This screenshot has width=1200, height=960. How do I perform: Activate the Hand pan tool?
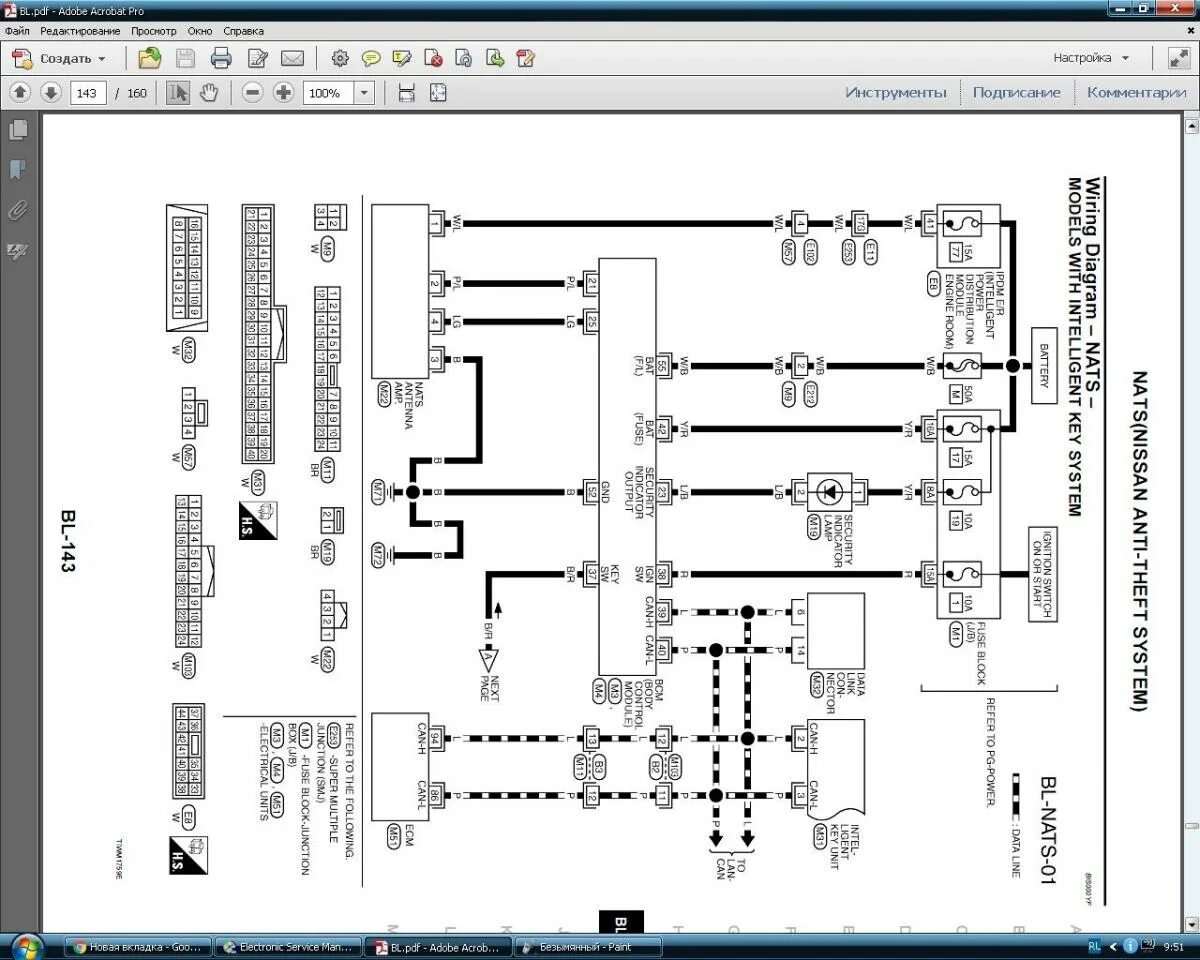pos(209,93)
